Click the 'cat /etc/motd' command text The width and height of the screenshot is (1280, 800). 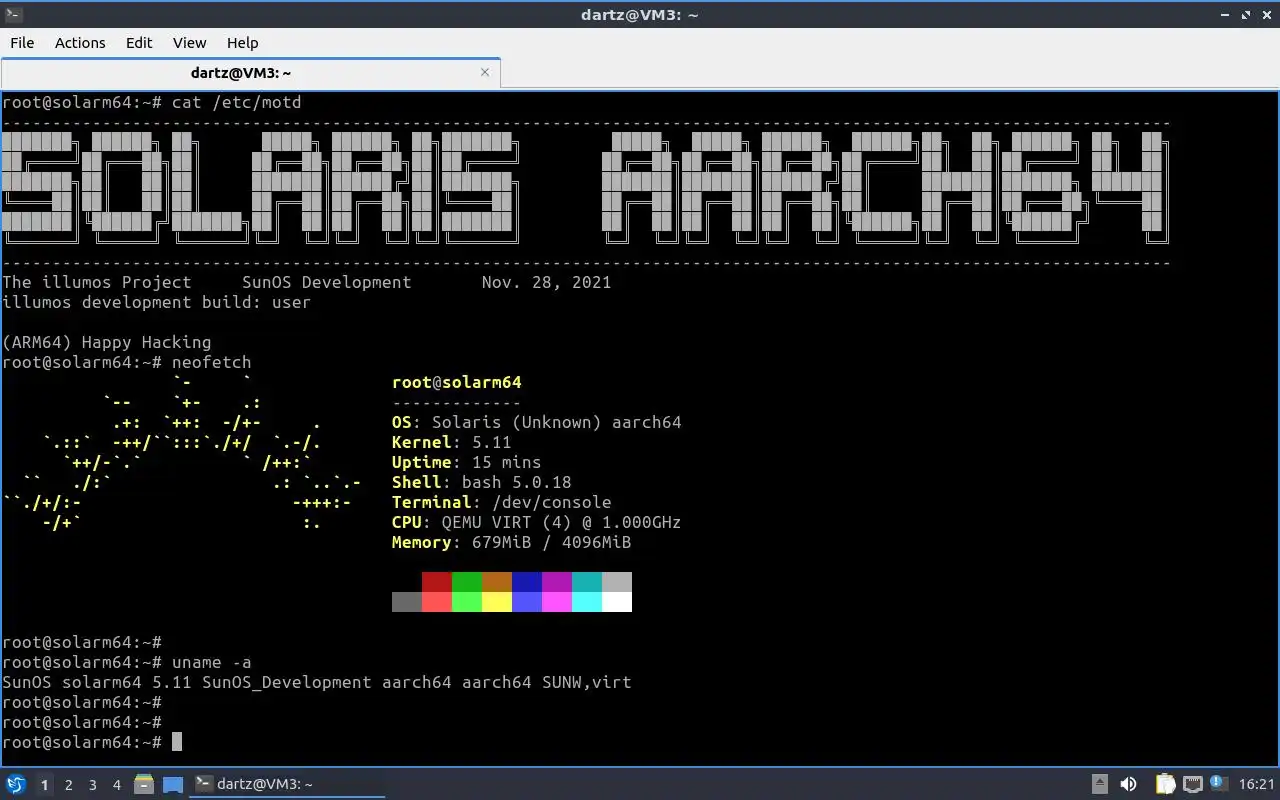tap(236, 102)
